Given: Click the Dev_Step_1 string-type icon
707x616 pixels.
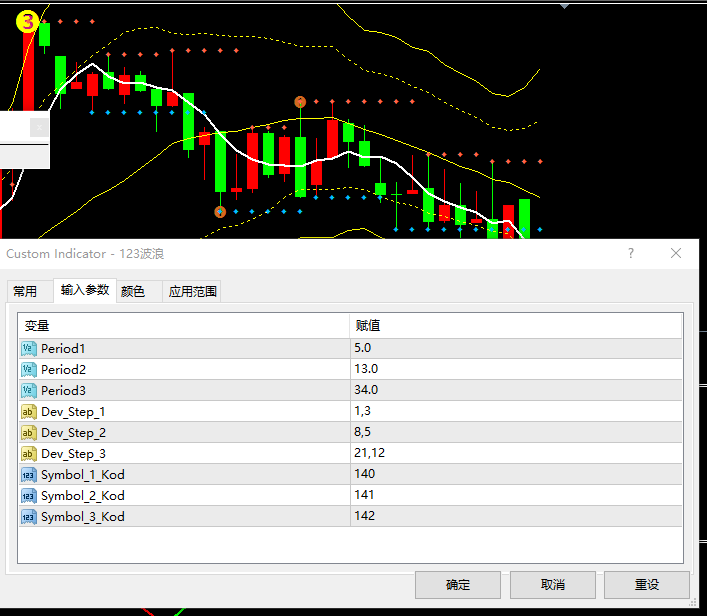Looking at the screenshot, I should [29, 412].
